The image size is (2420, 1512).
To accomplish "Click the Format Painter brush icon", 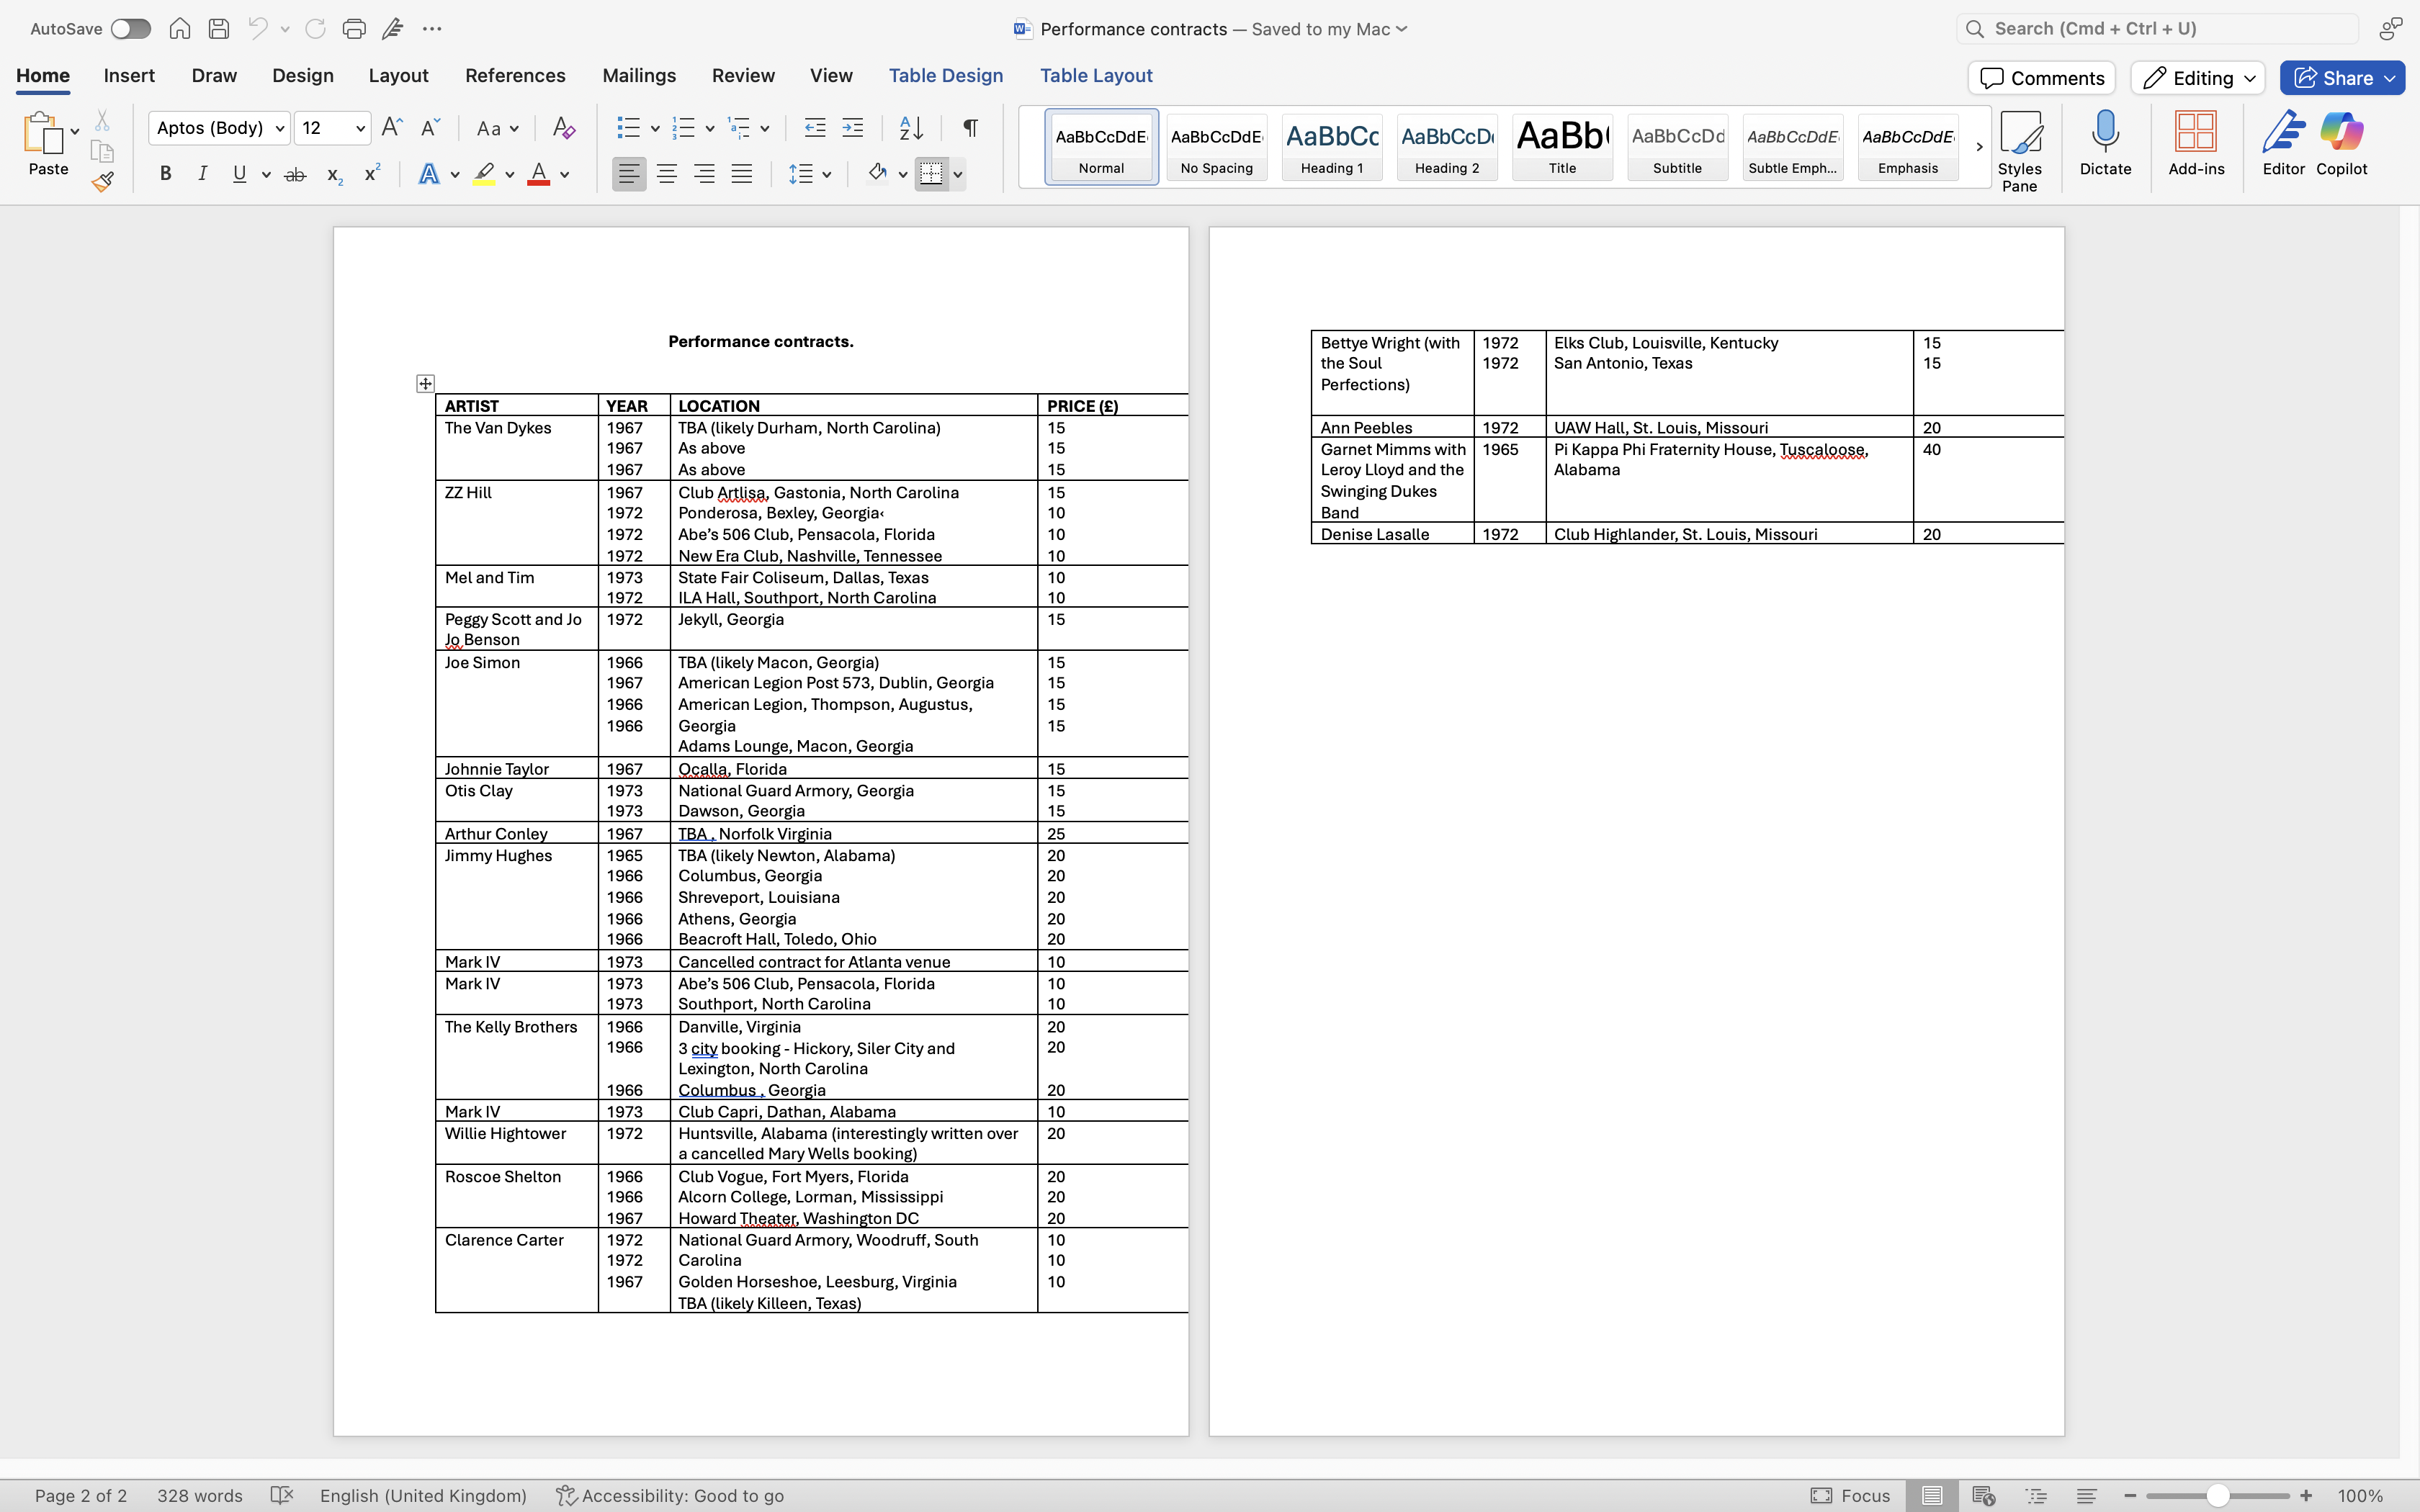I will coord(102,181).
